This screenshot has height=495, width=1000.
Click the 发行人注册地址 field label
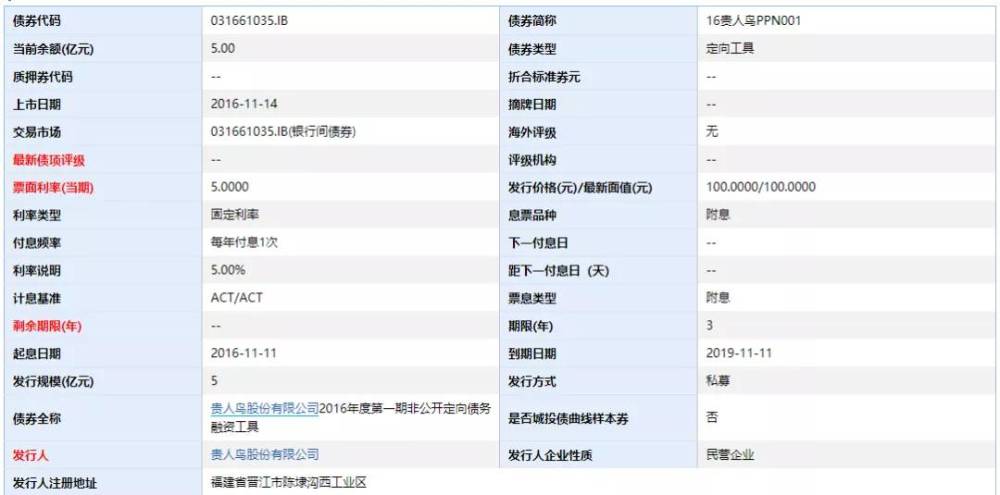55,483
